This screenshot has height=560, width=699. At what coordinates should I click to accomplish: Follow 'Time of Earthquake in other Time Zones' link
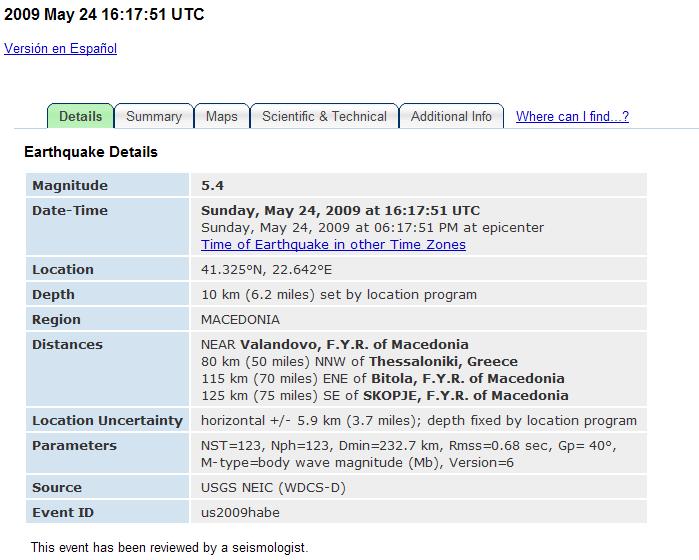(333, 244)
